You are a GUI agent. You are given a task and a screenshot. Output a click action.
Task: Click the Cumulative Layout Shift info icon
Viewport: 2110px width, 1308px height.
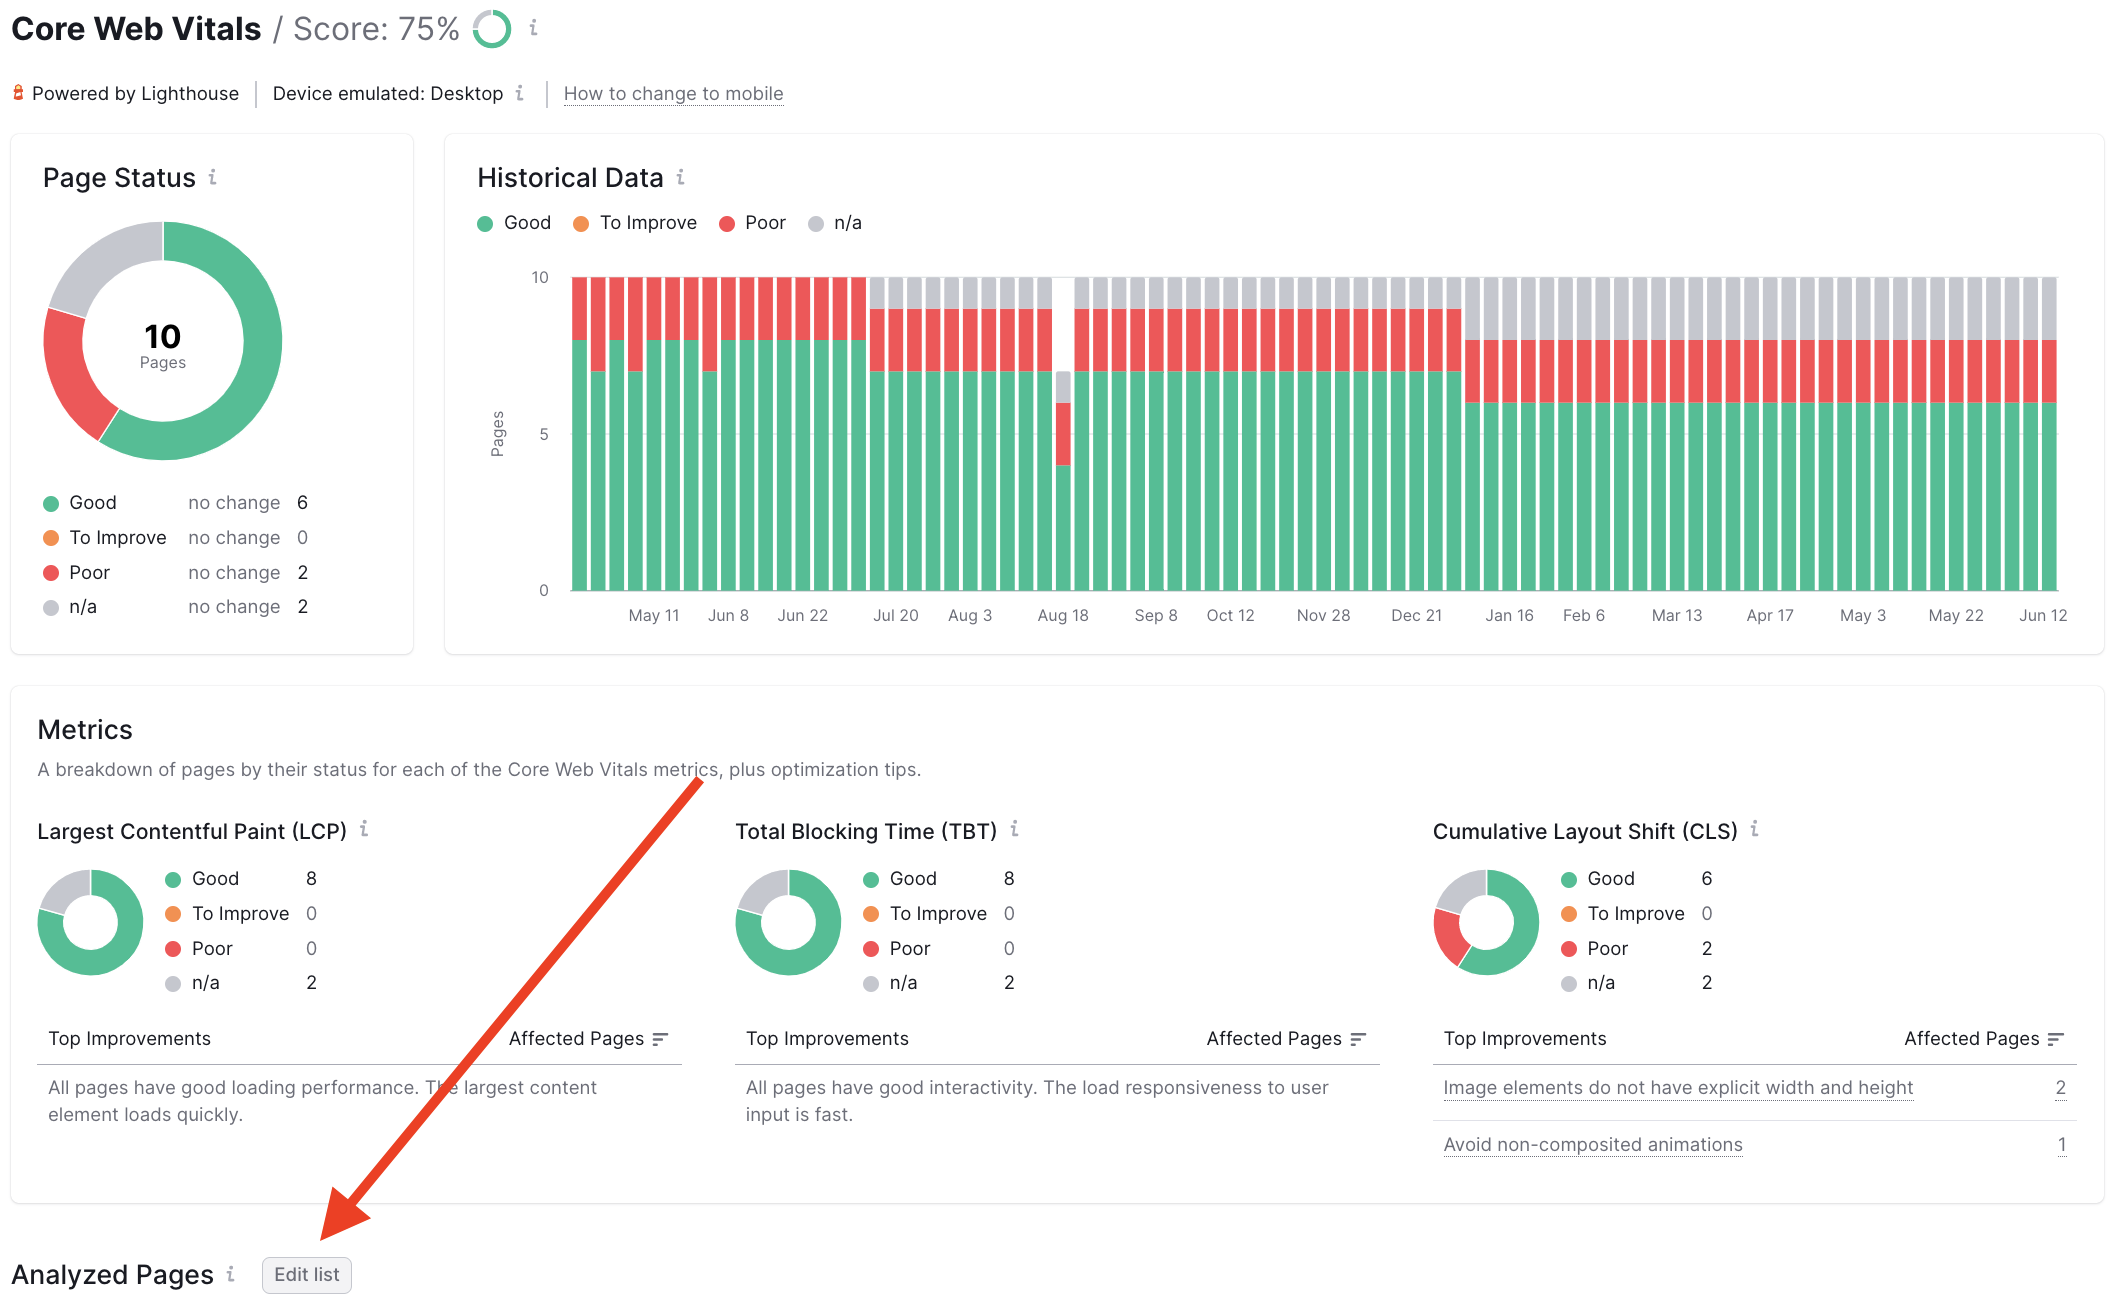(x=1755, y=830)
